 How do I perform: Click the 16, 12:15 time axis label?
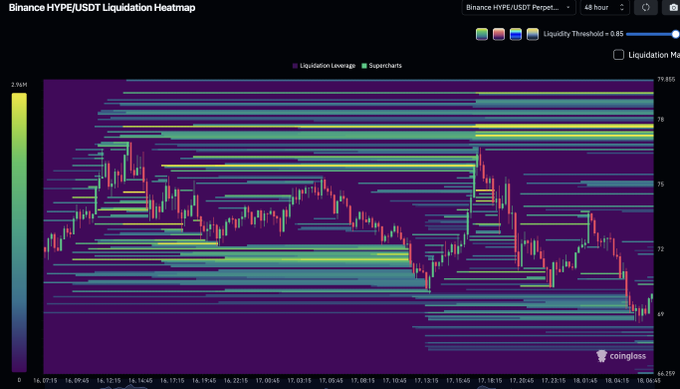coord(108,381)
